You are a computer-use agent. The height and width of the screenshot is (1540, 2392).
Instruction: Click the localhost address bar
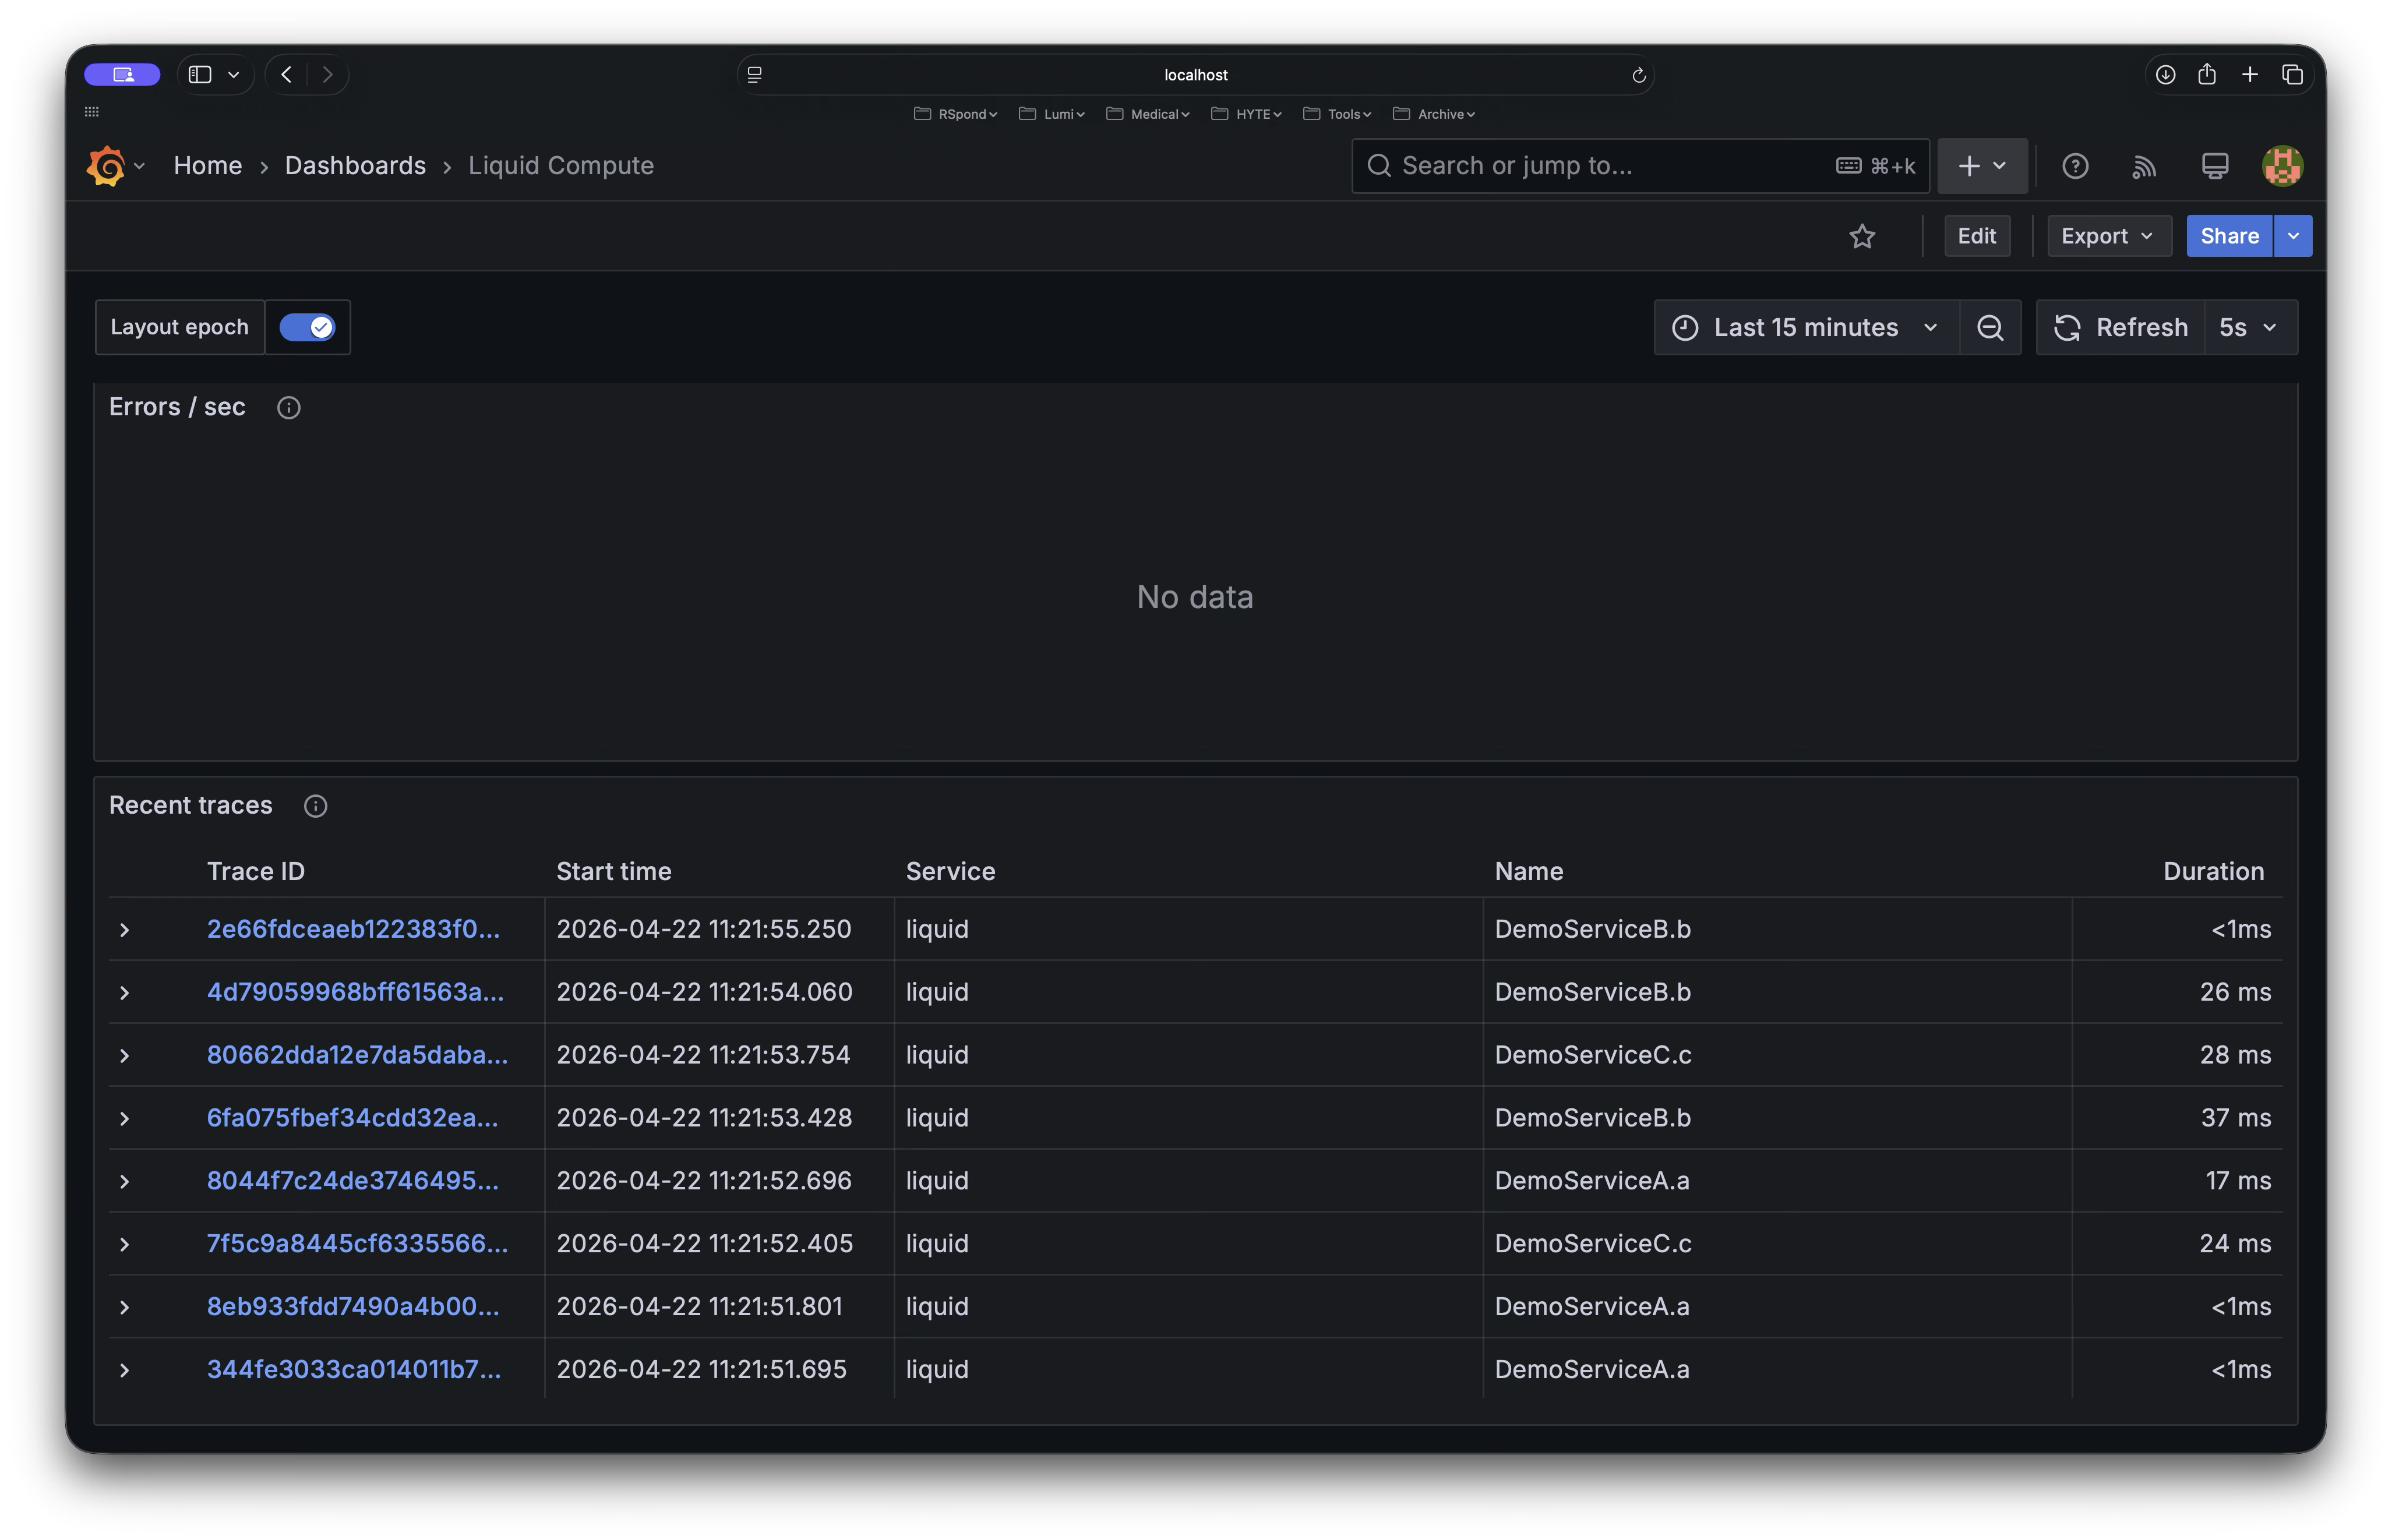[1195, 75]
